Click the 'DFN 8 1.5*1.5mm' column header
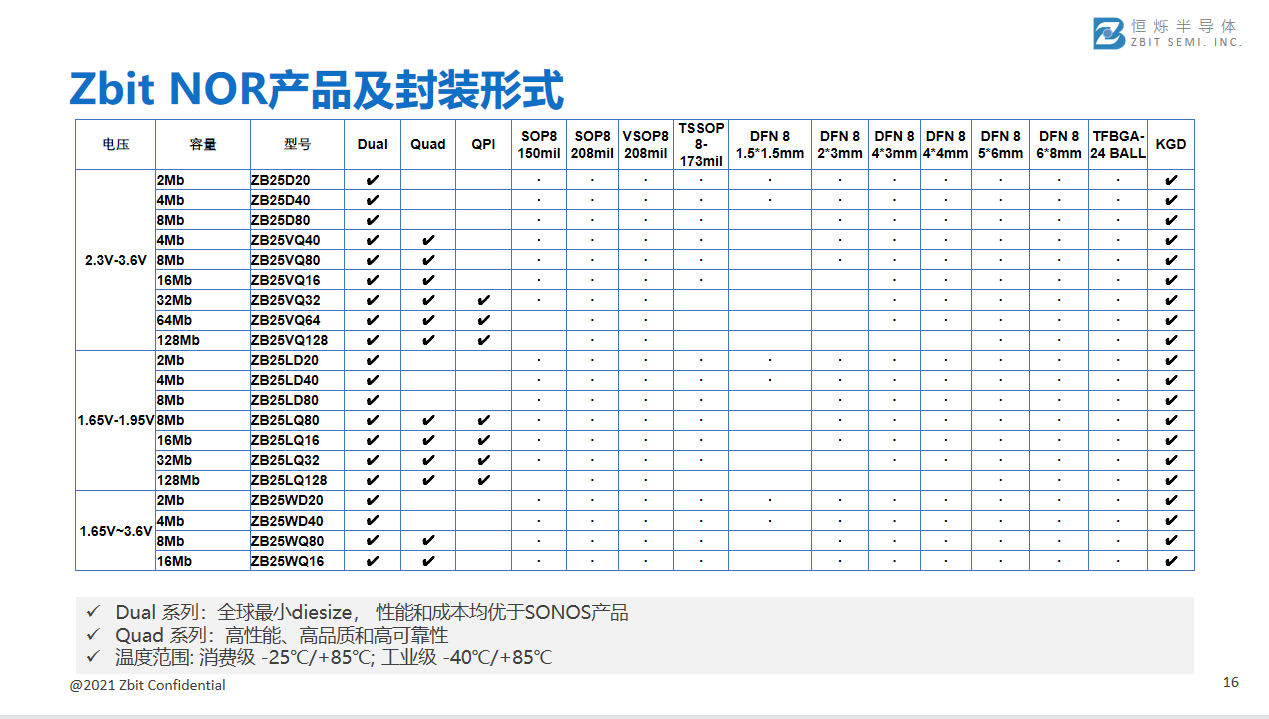 pos(770,144)
